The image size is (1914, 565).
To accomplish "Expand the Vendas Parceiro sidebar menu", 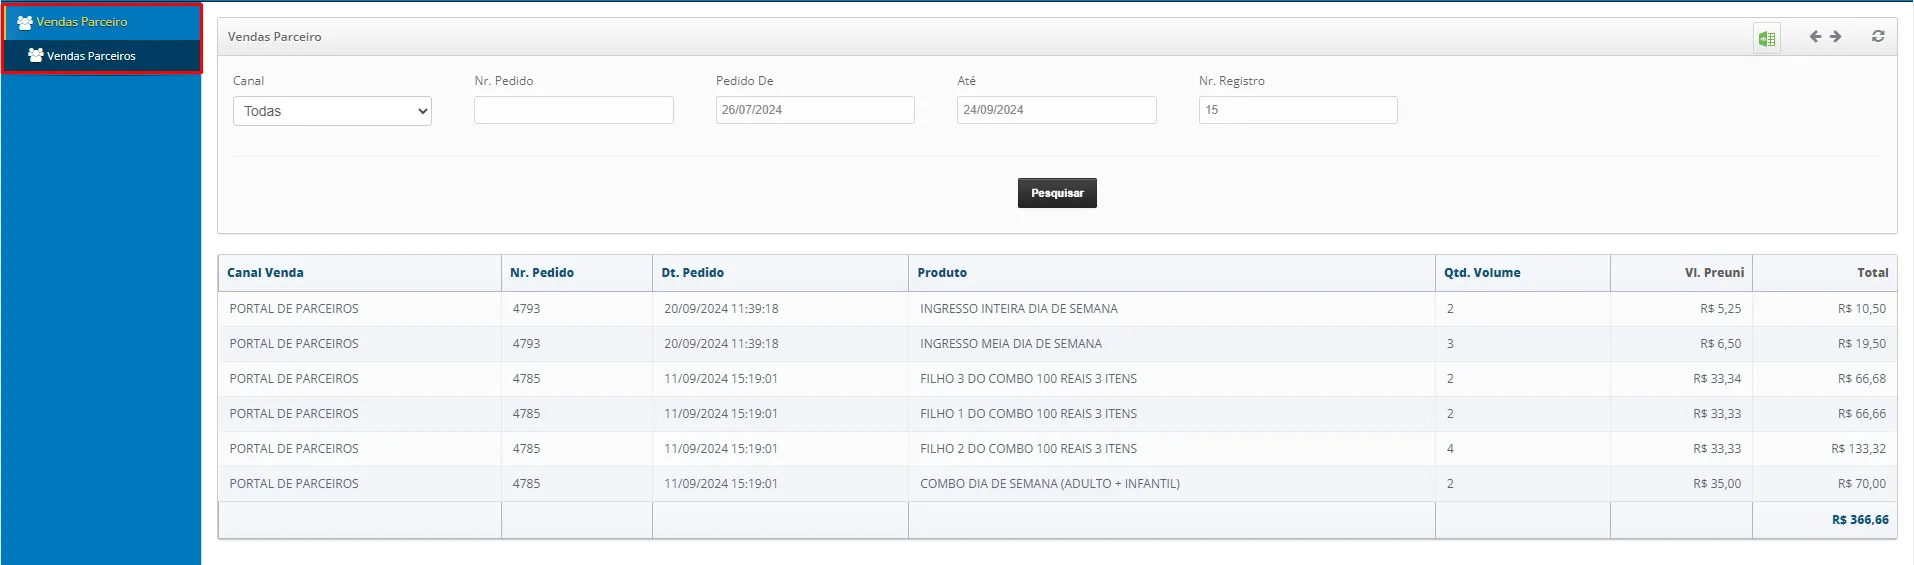I will (82, 22).
